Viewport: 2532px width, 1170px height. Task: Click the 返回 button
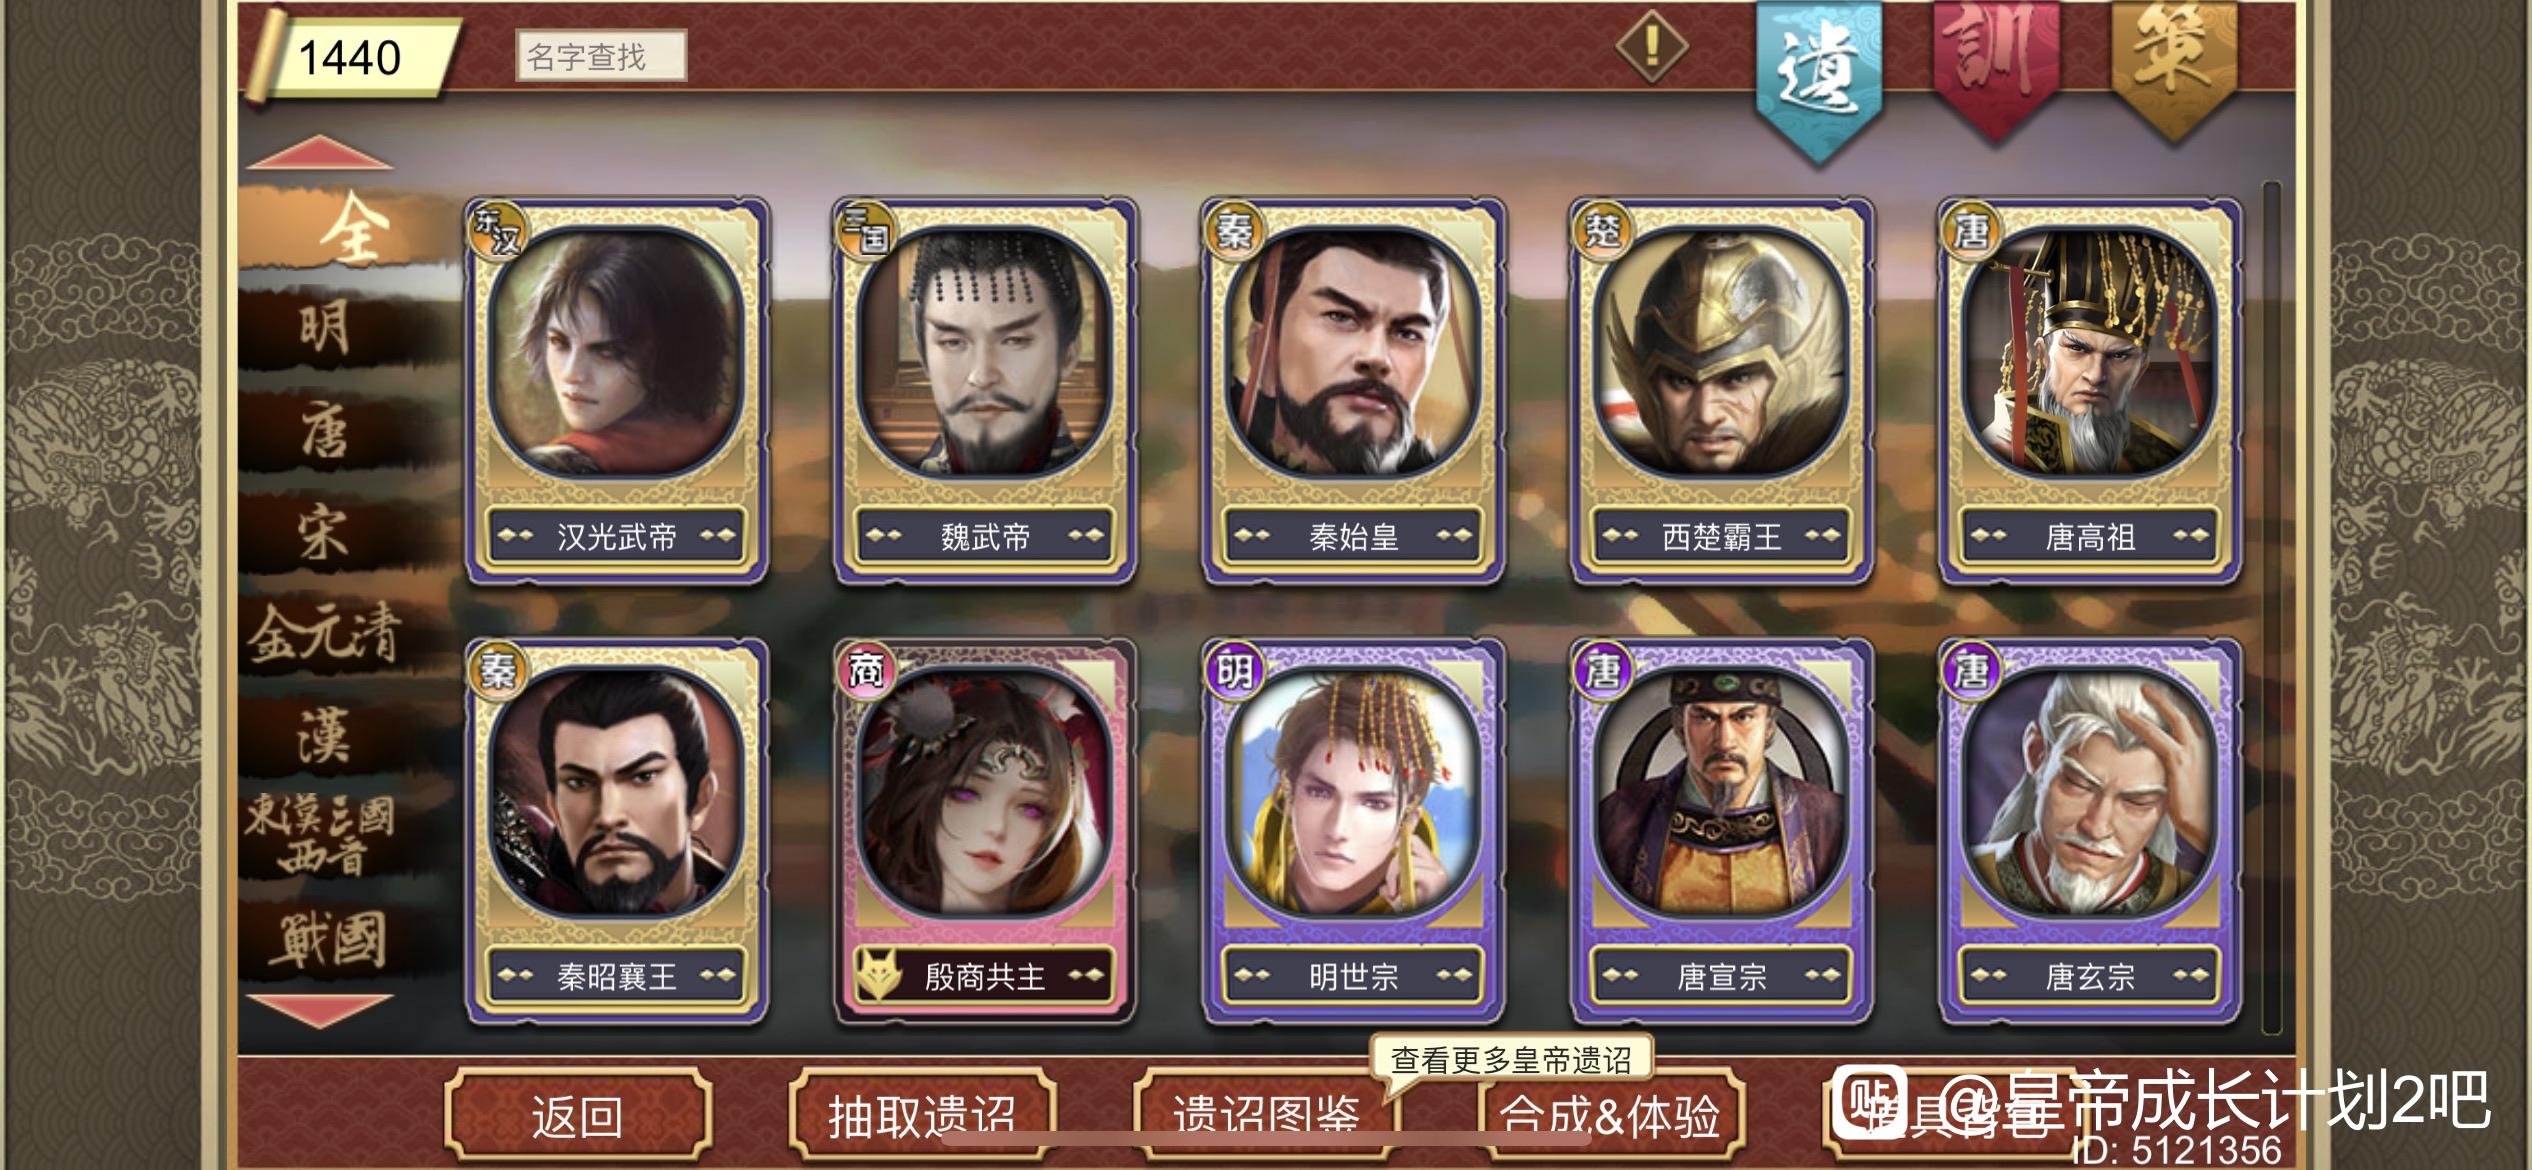pyautogui.click(x=578, y=1116)
